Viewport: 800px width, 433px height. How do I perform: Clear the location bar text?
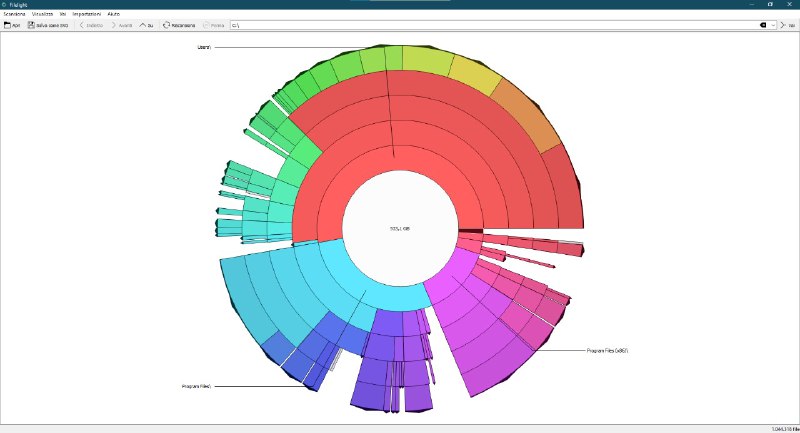tap(763, 24)
